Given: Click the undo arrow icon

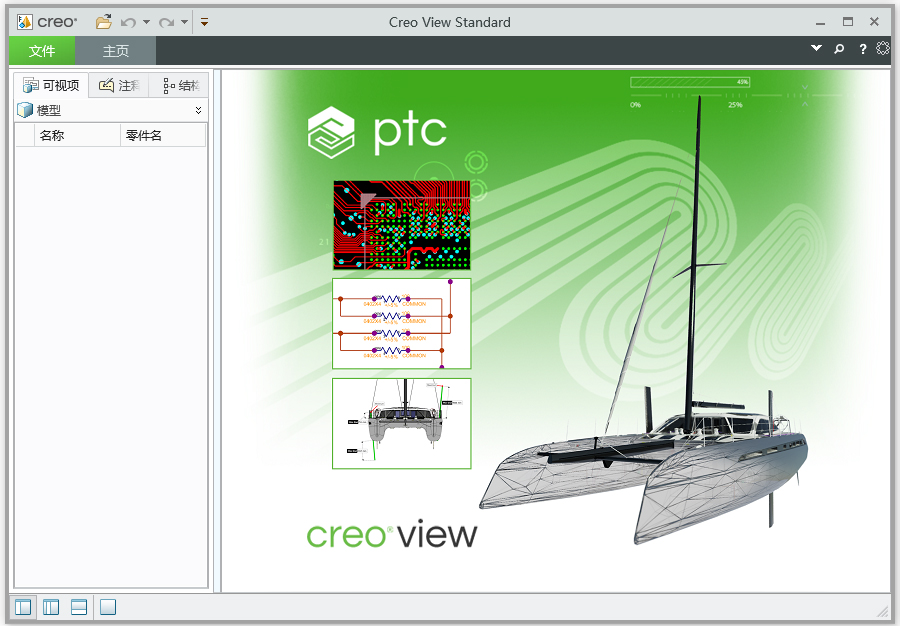Looking at the screenshot, I should (128, 22).
